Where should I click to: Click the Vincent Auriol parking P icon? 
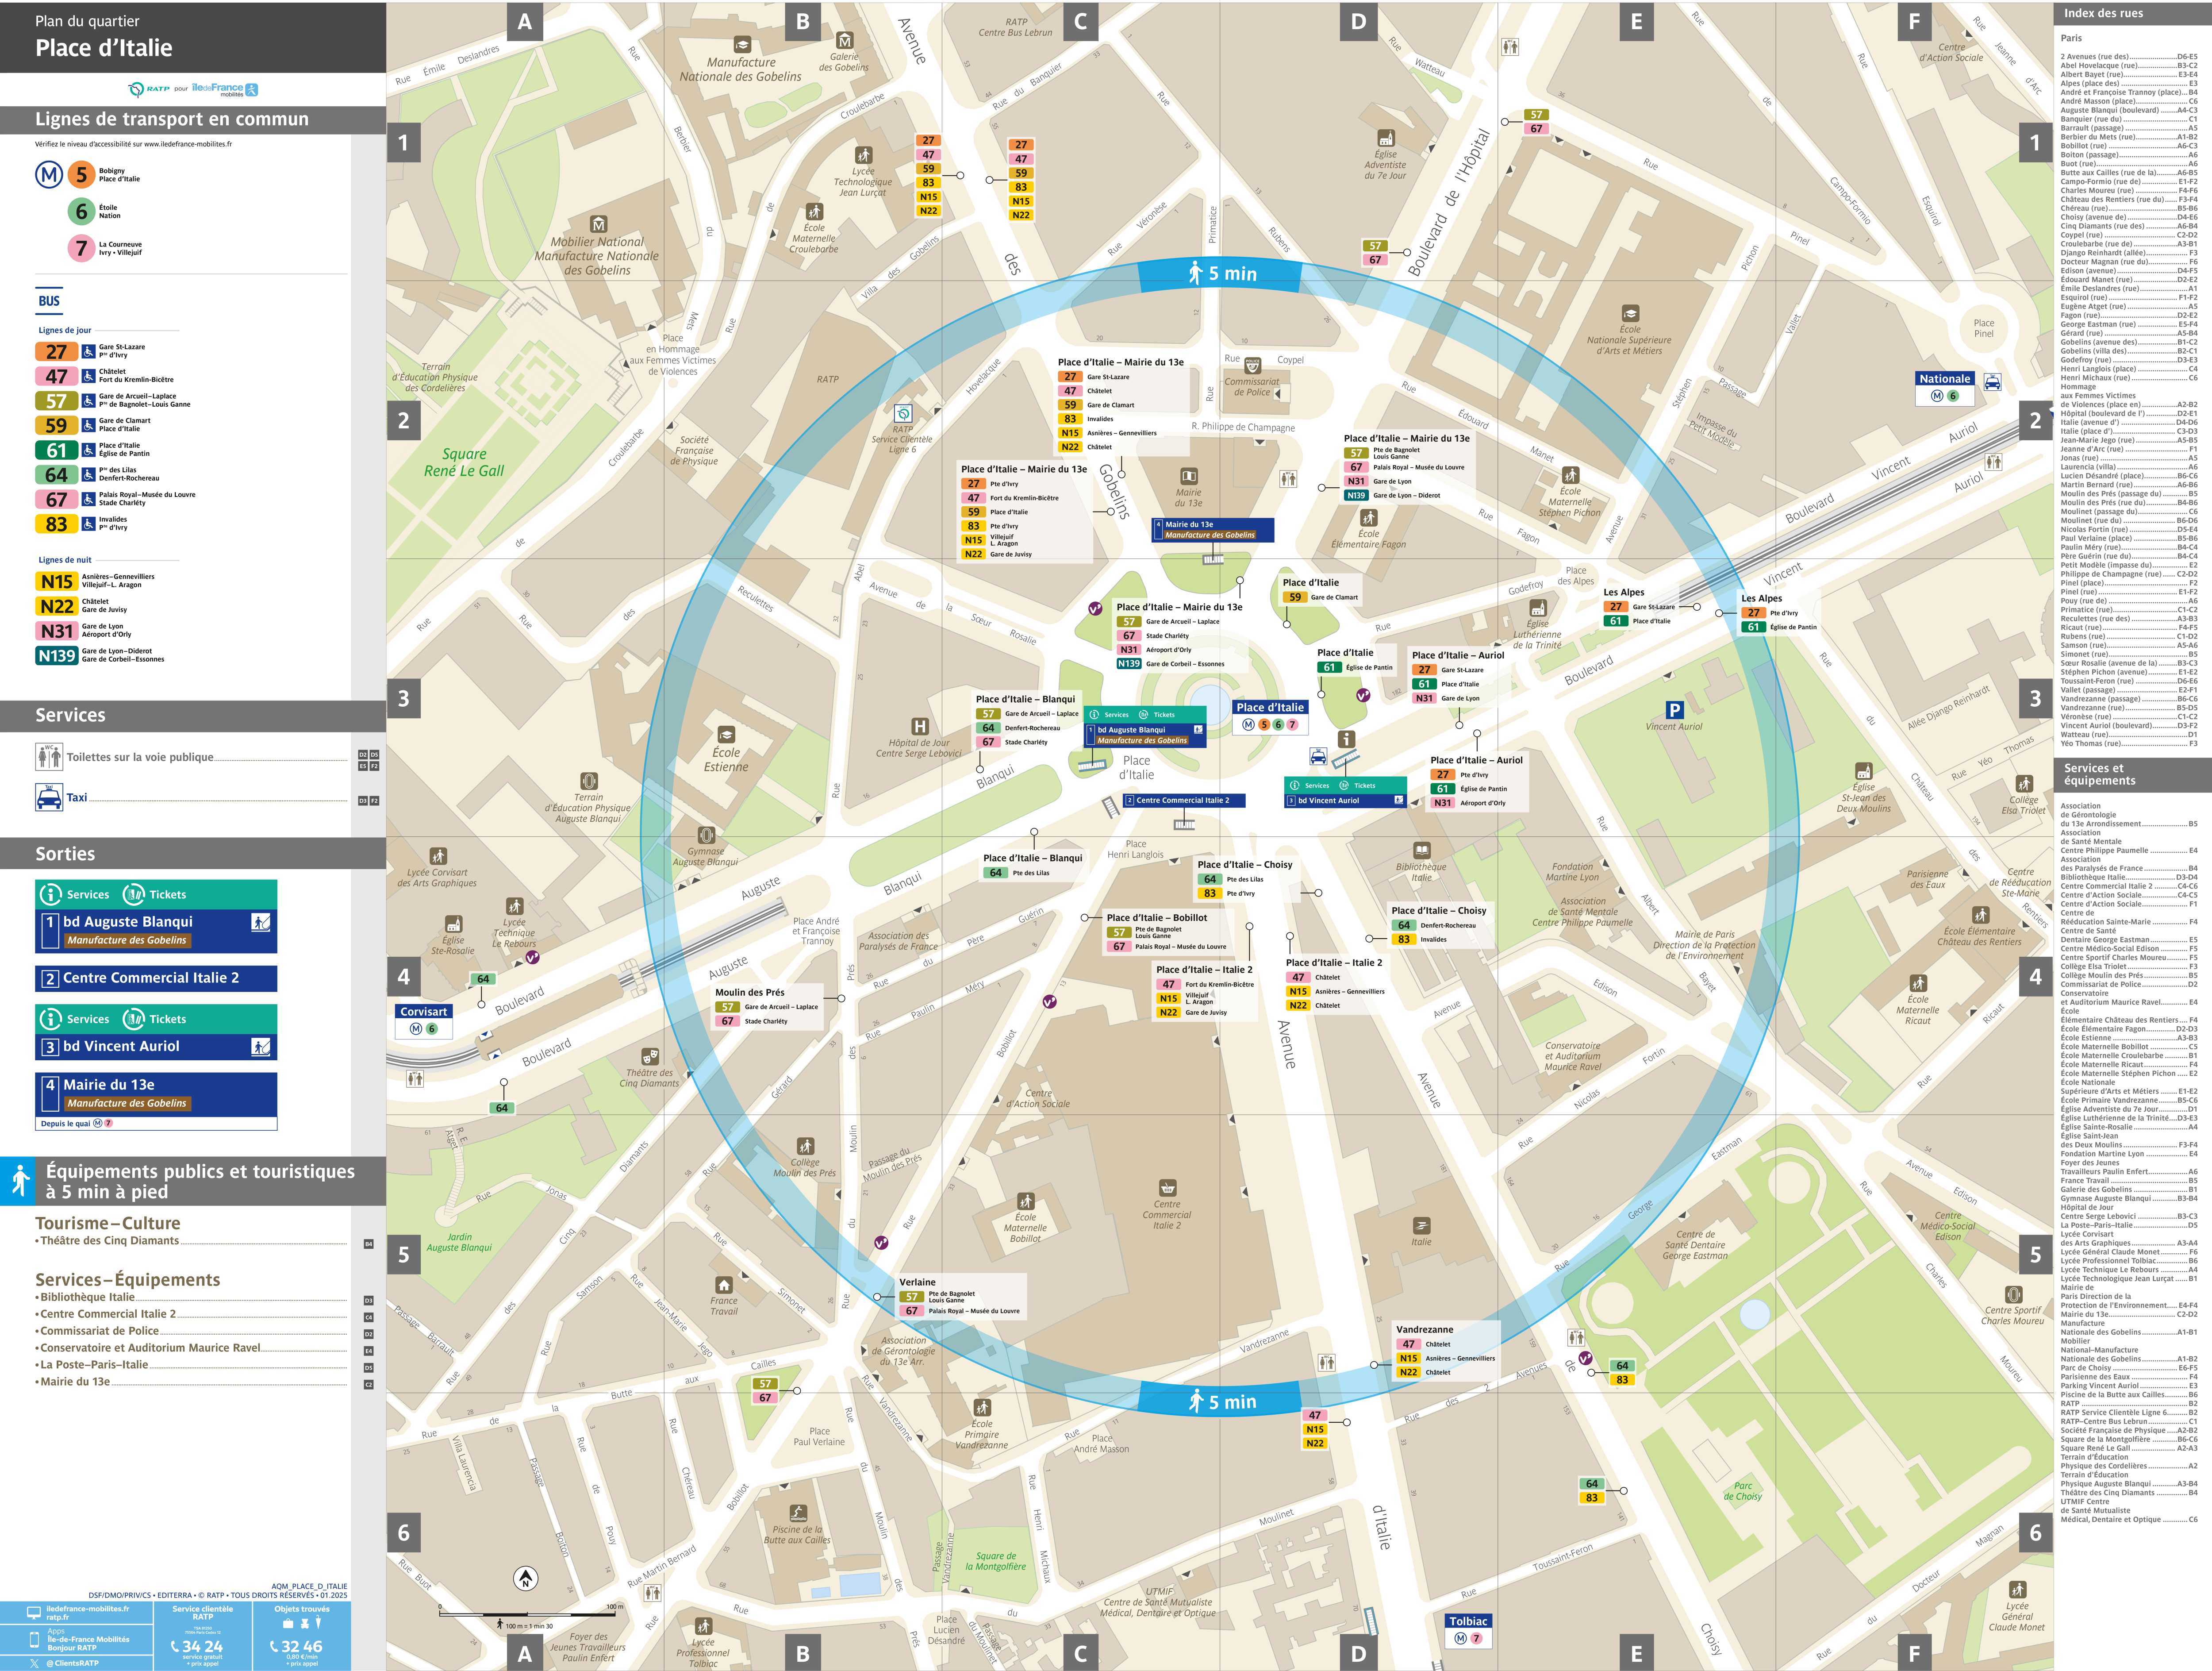pos(1674,709)
